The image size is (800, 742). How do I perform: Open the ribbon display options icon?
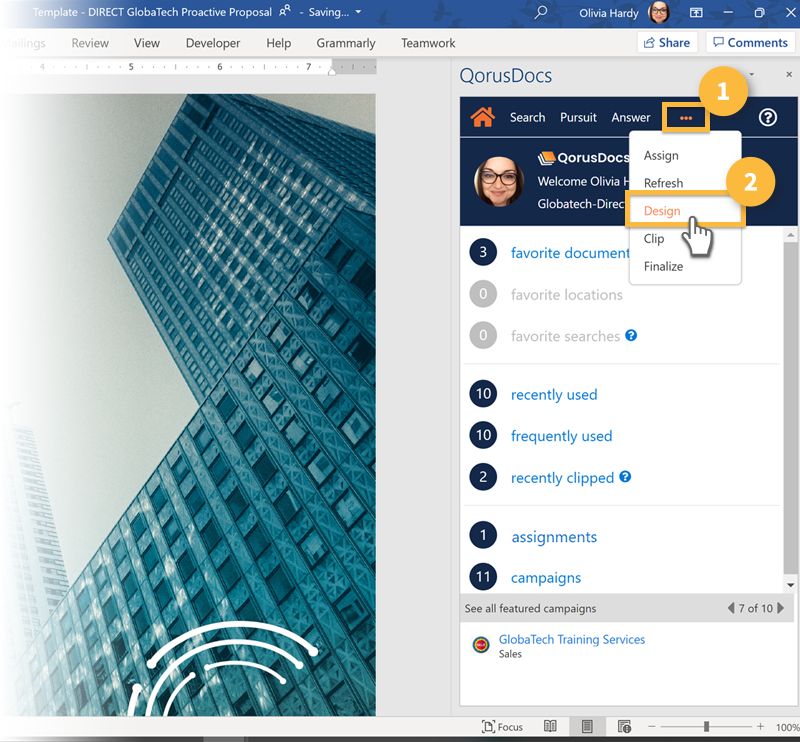(696, 13)
